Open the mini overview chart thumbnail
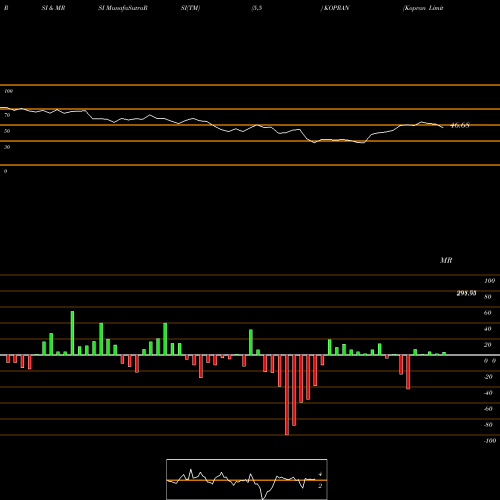500x500 pixels. [x=247, y=479]
